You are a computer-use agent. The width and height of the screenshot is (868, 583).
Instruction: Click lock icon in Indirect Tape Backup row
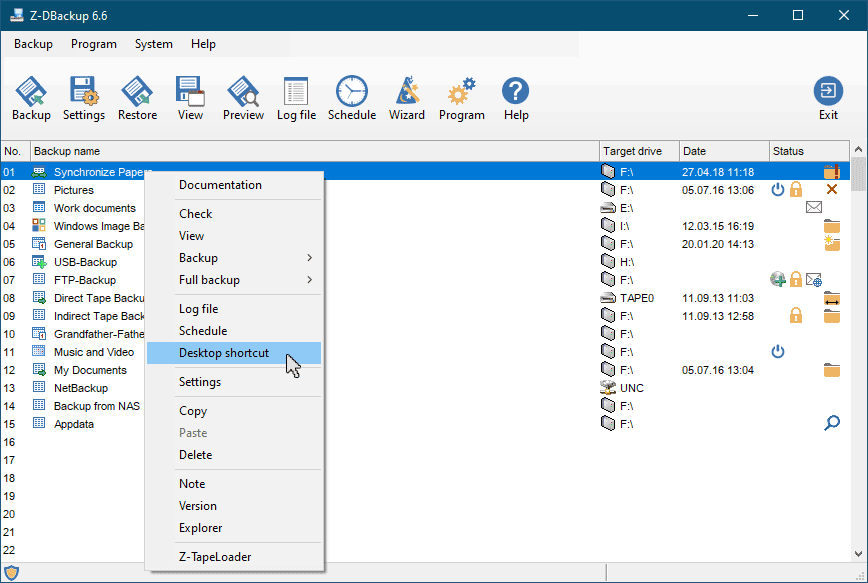795,316
